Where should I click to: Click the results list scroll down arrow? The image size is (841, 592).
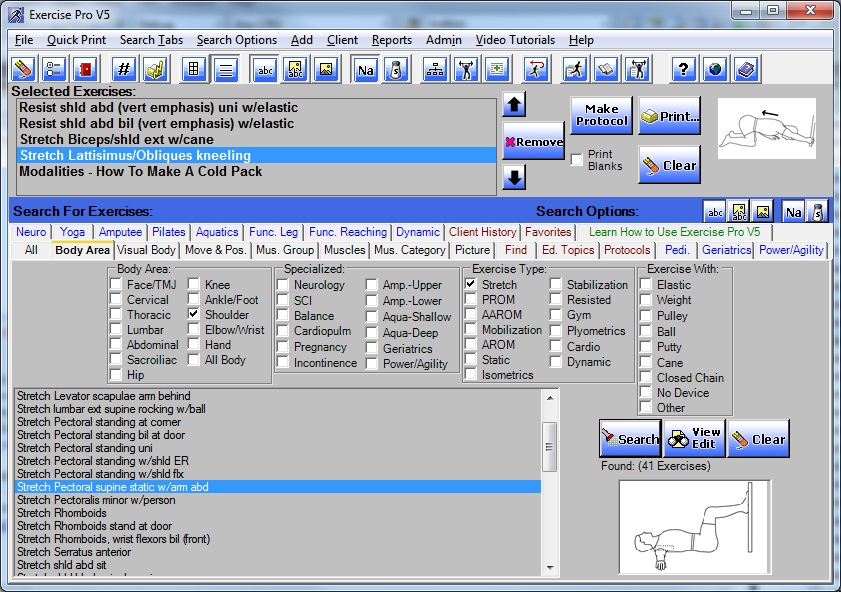pos(550,567)
